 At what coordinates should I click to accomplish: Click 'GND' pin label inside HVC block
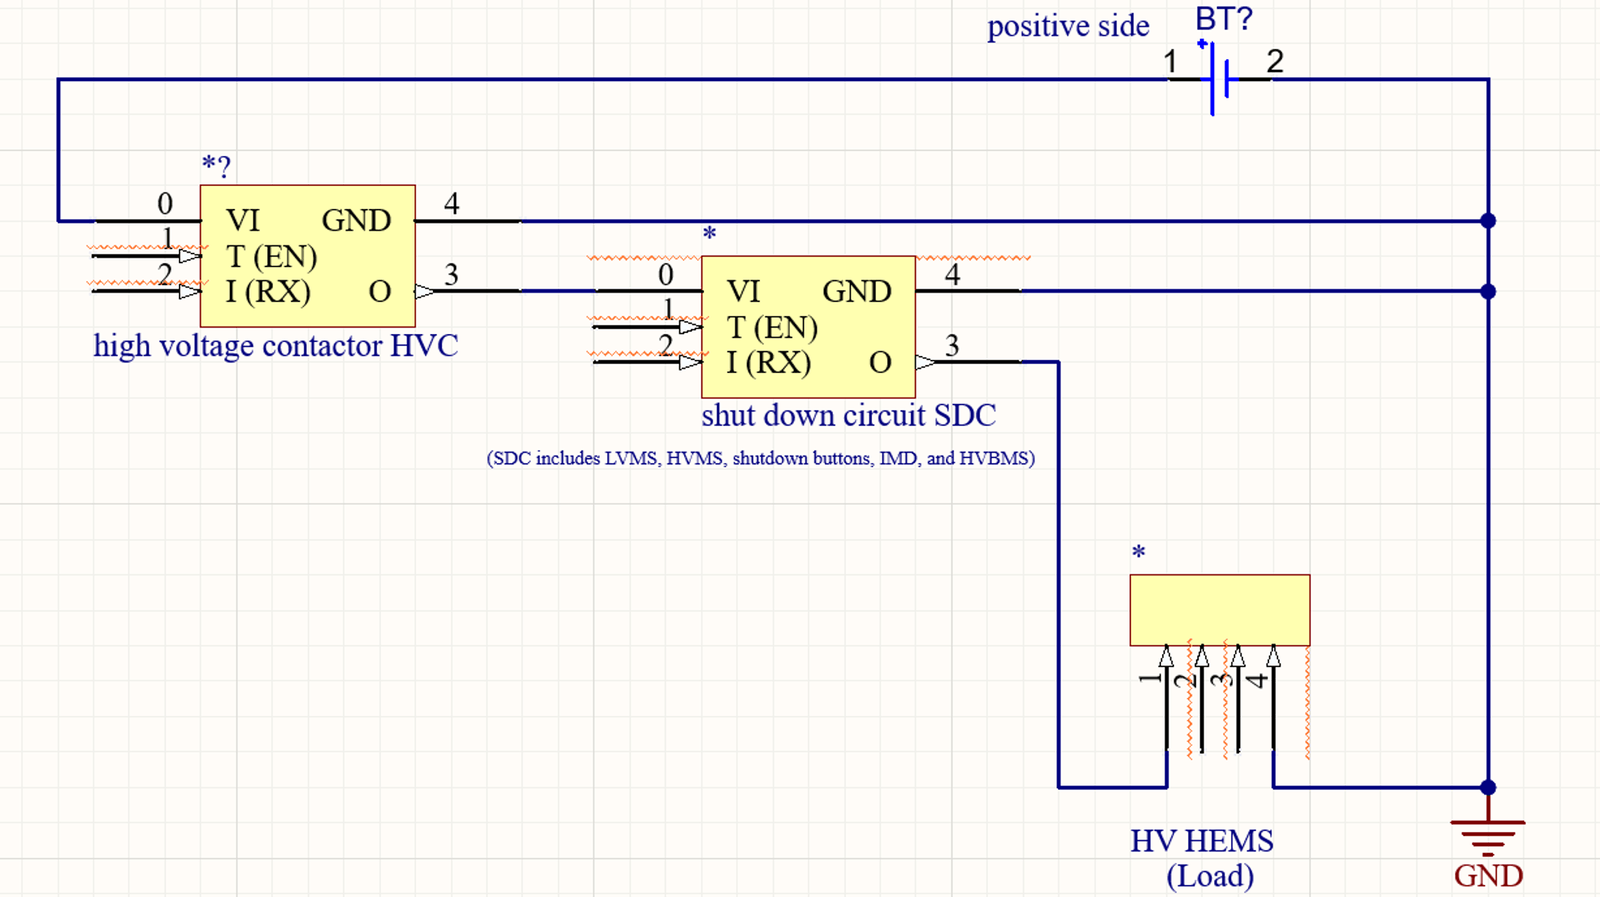(x=356, y=220)
